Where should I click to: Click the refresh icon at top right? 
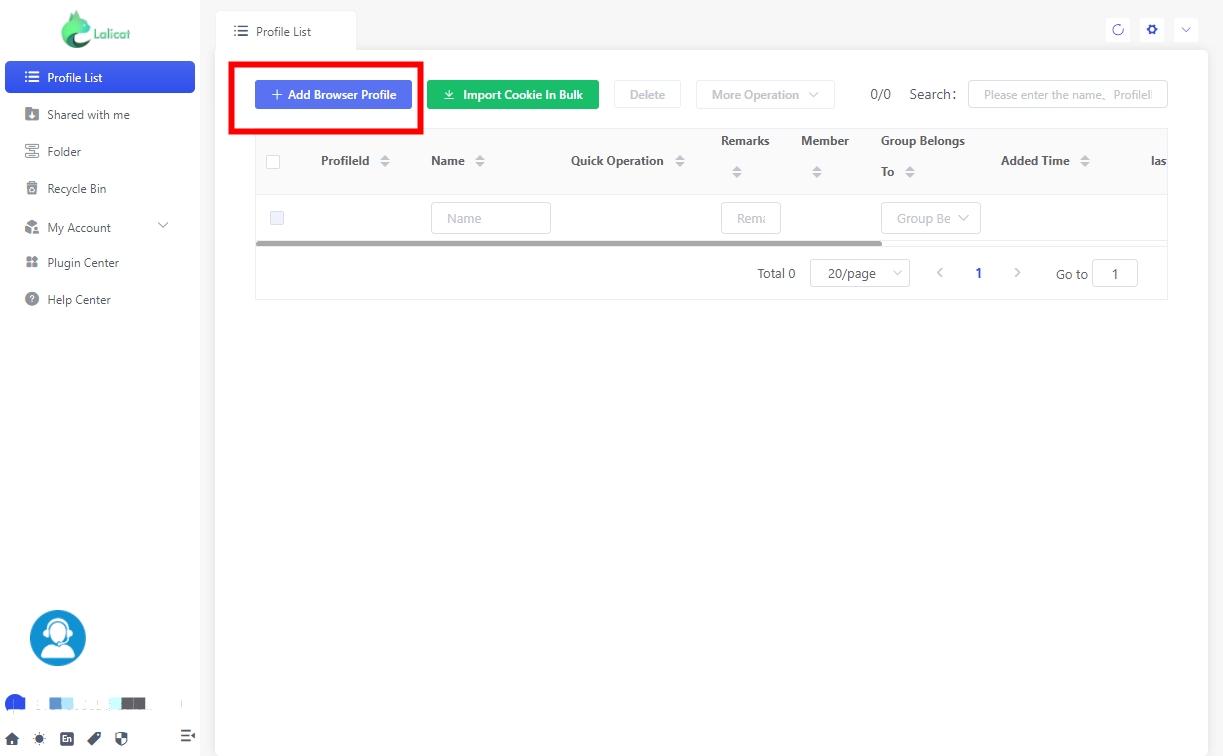click(x=1118, y=30)
